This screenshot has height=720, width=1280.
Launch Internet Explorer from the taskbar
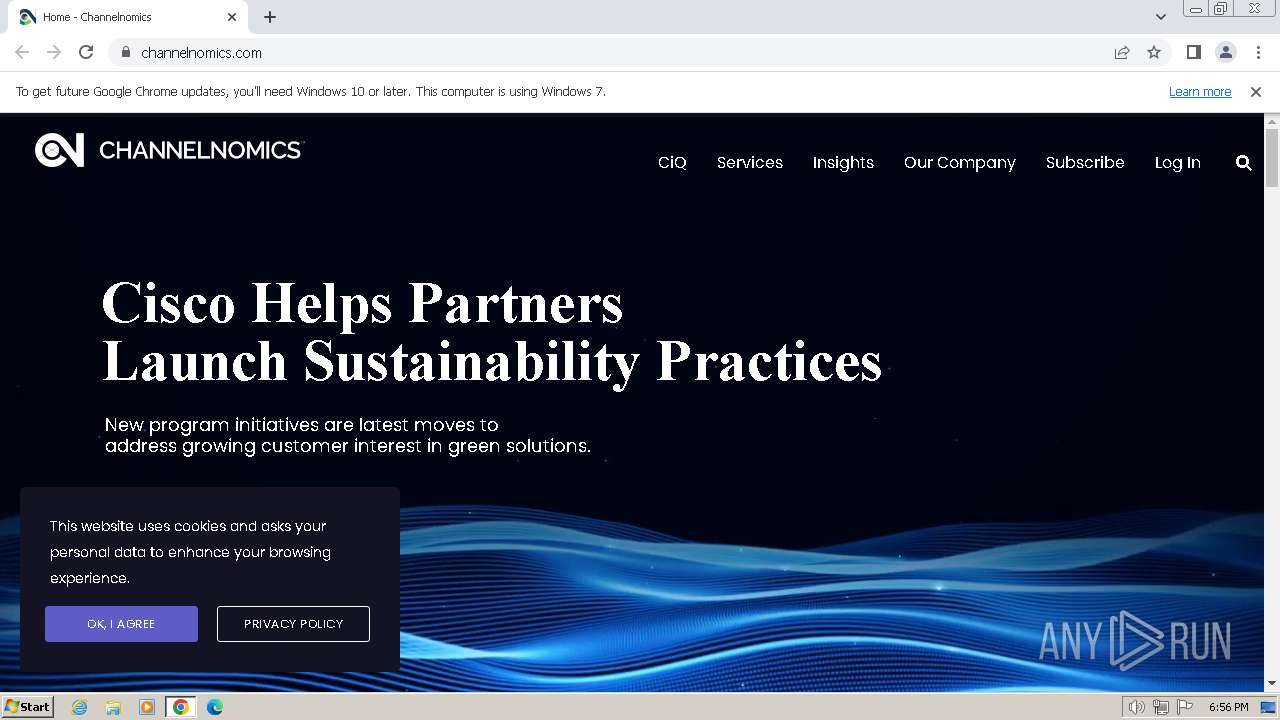tap(80, 707)
